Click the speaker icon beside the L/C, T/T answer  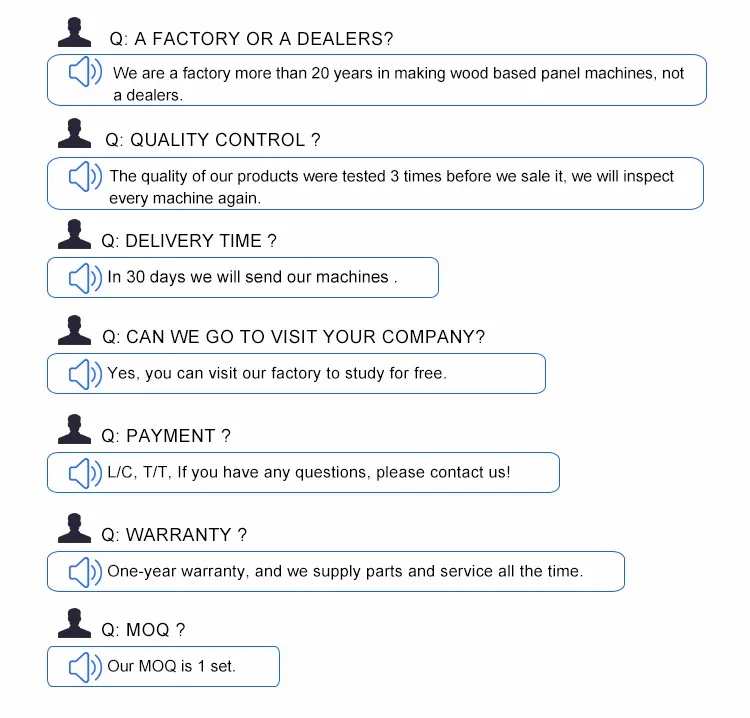coord(85,472)
